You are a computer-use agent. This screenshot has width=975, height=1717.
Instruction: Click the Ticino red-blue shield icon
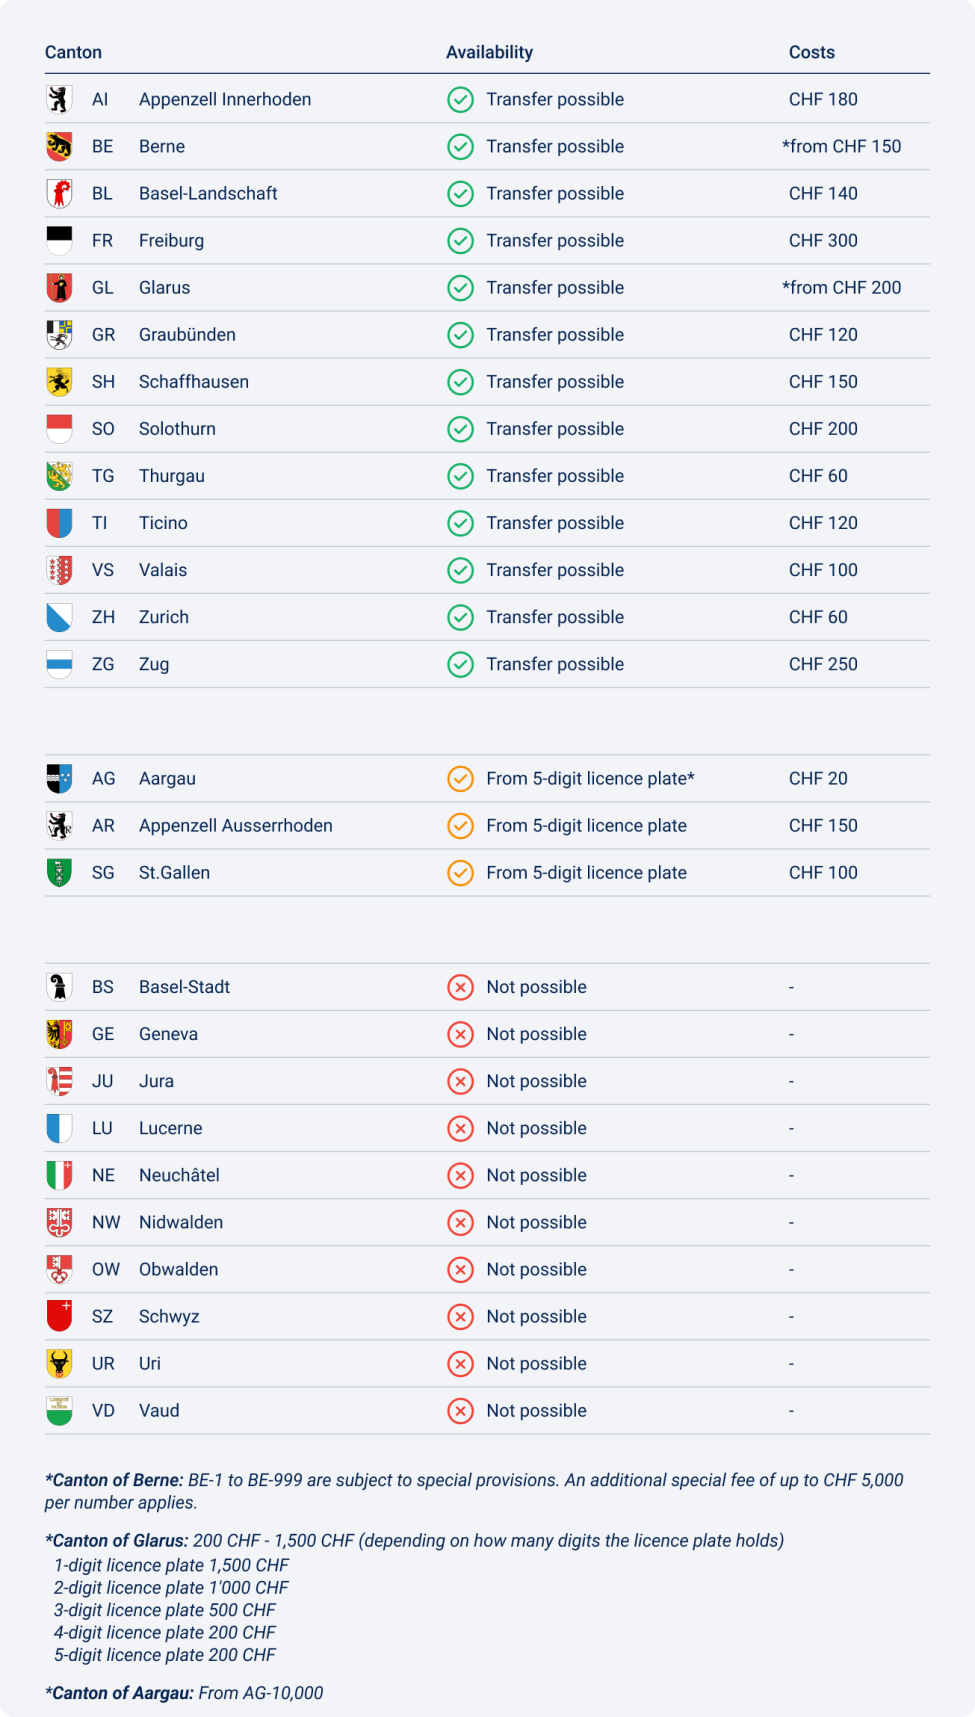tap(59, 523)
